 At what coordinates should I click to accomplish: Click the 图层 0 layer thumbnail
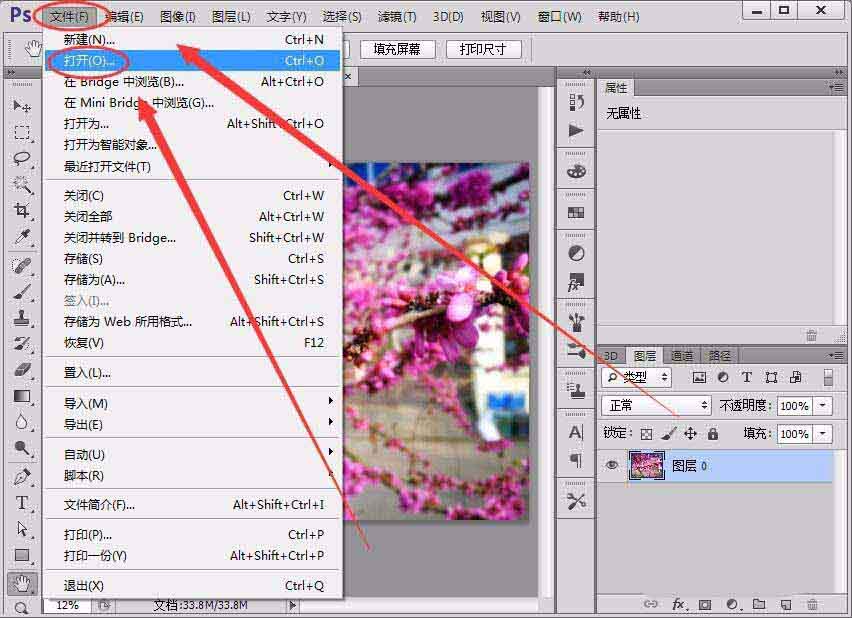[646, 466]
